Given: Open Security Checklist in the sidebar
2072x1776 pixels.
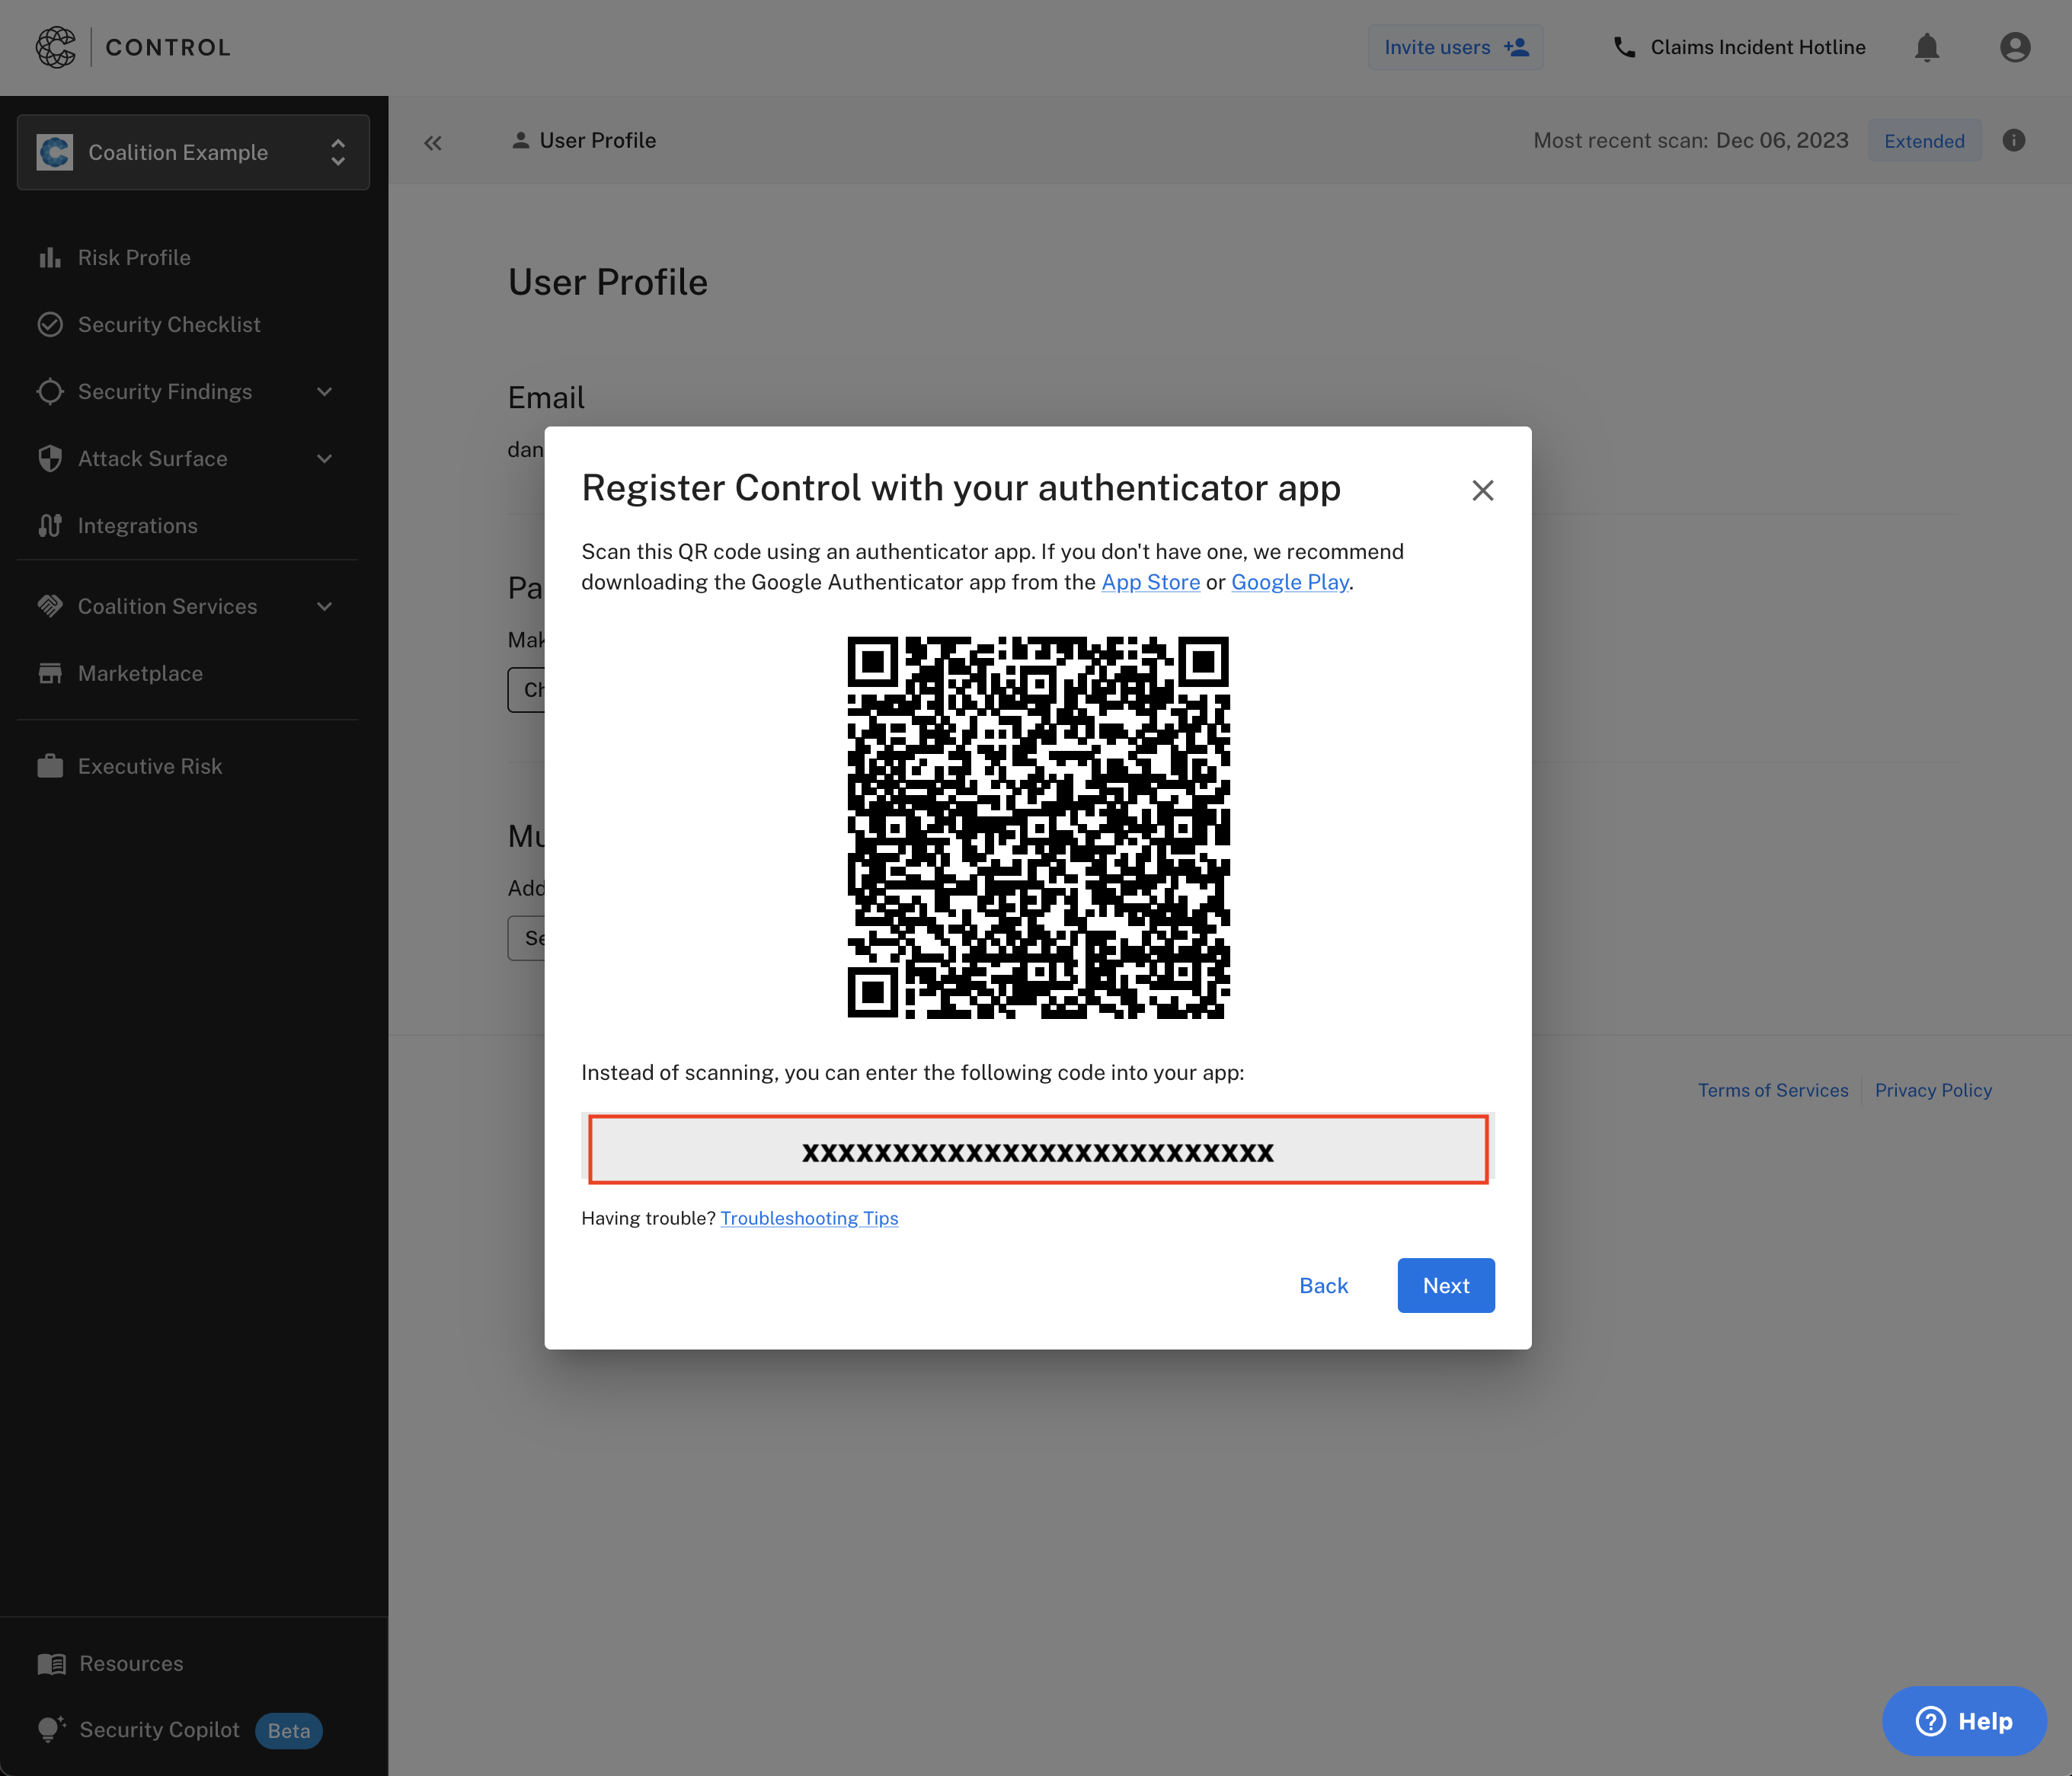Looking at the screenshot, I should tap(169, 324).
